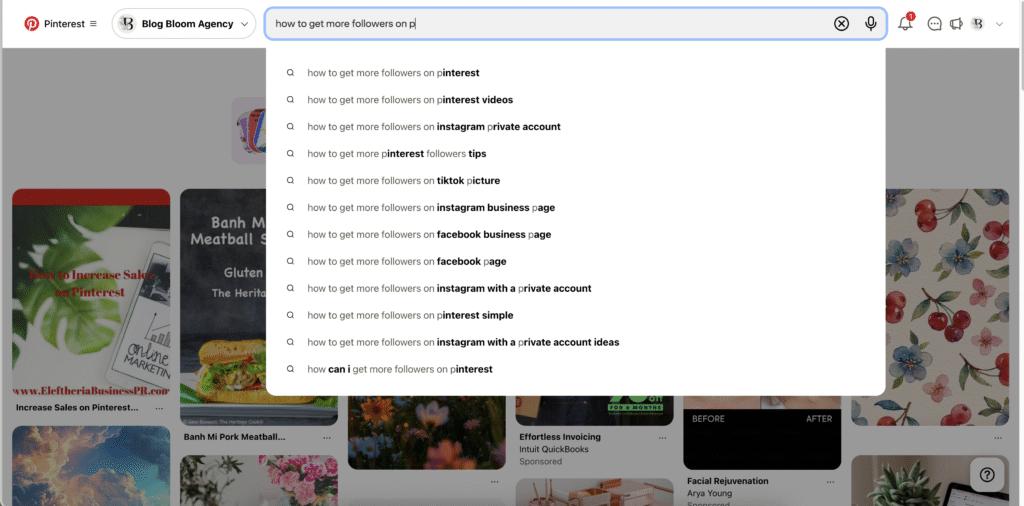Screen dimensions: 1024x506
Task: Open the Pinterest hamburger menu
Action: tap(93, 24)
